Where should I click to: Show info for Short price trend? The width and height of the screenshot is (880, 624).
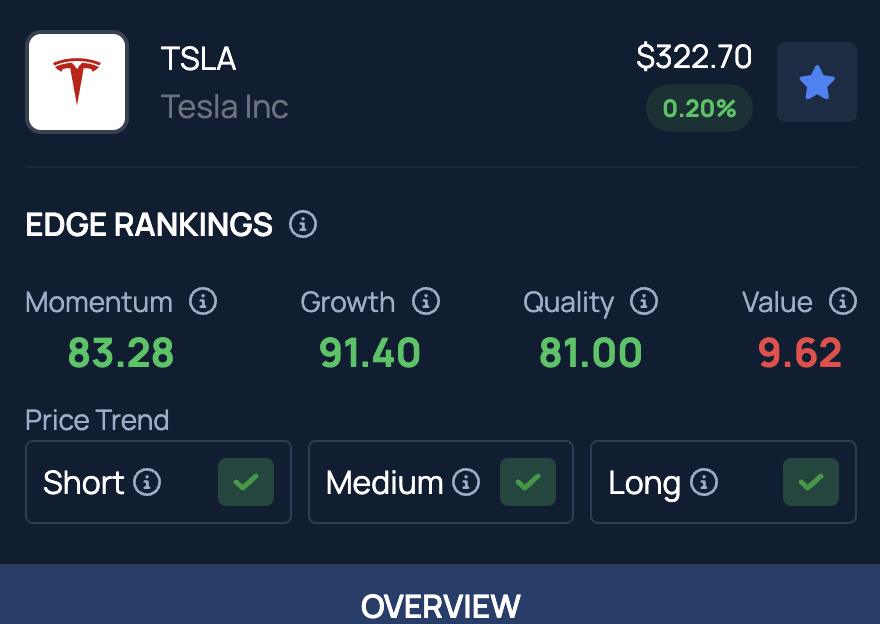147,482
